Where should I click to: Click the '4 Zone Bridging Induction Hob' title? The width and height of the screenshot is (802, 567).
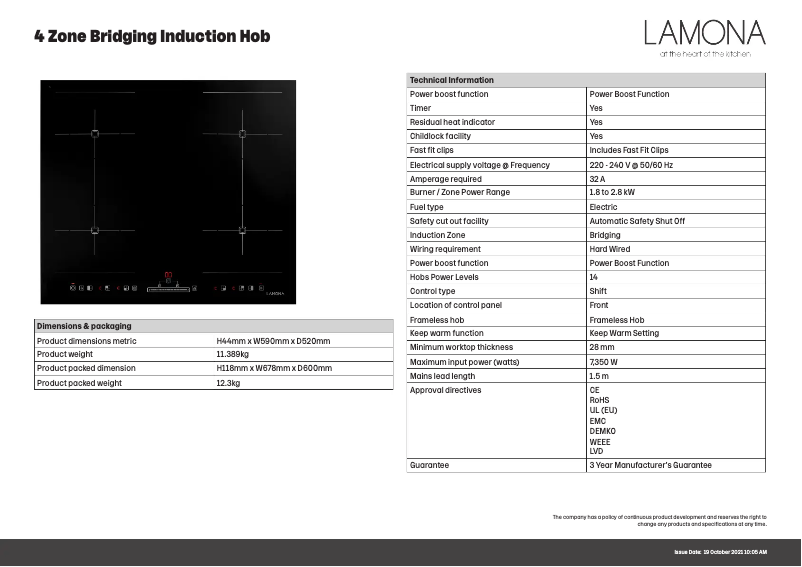coord(152,37)
